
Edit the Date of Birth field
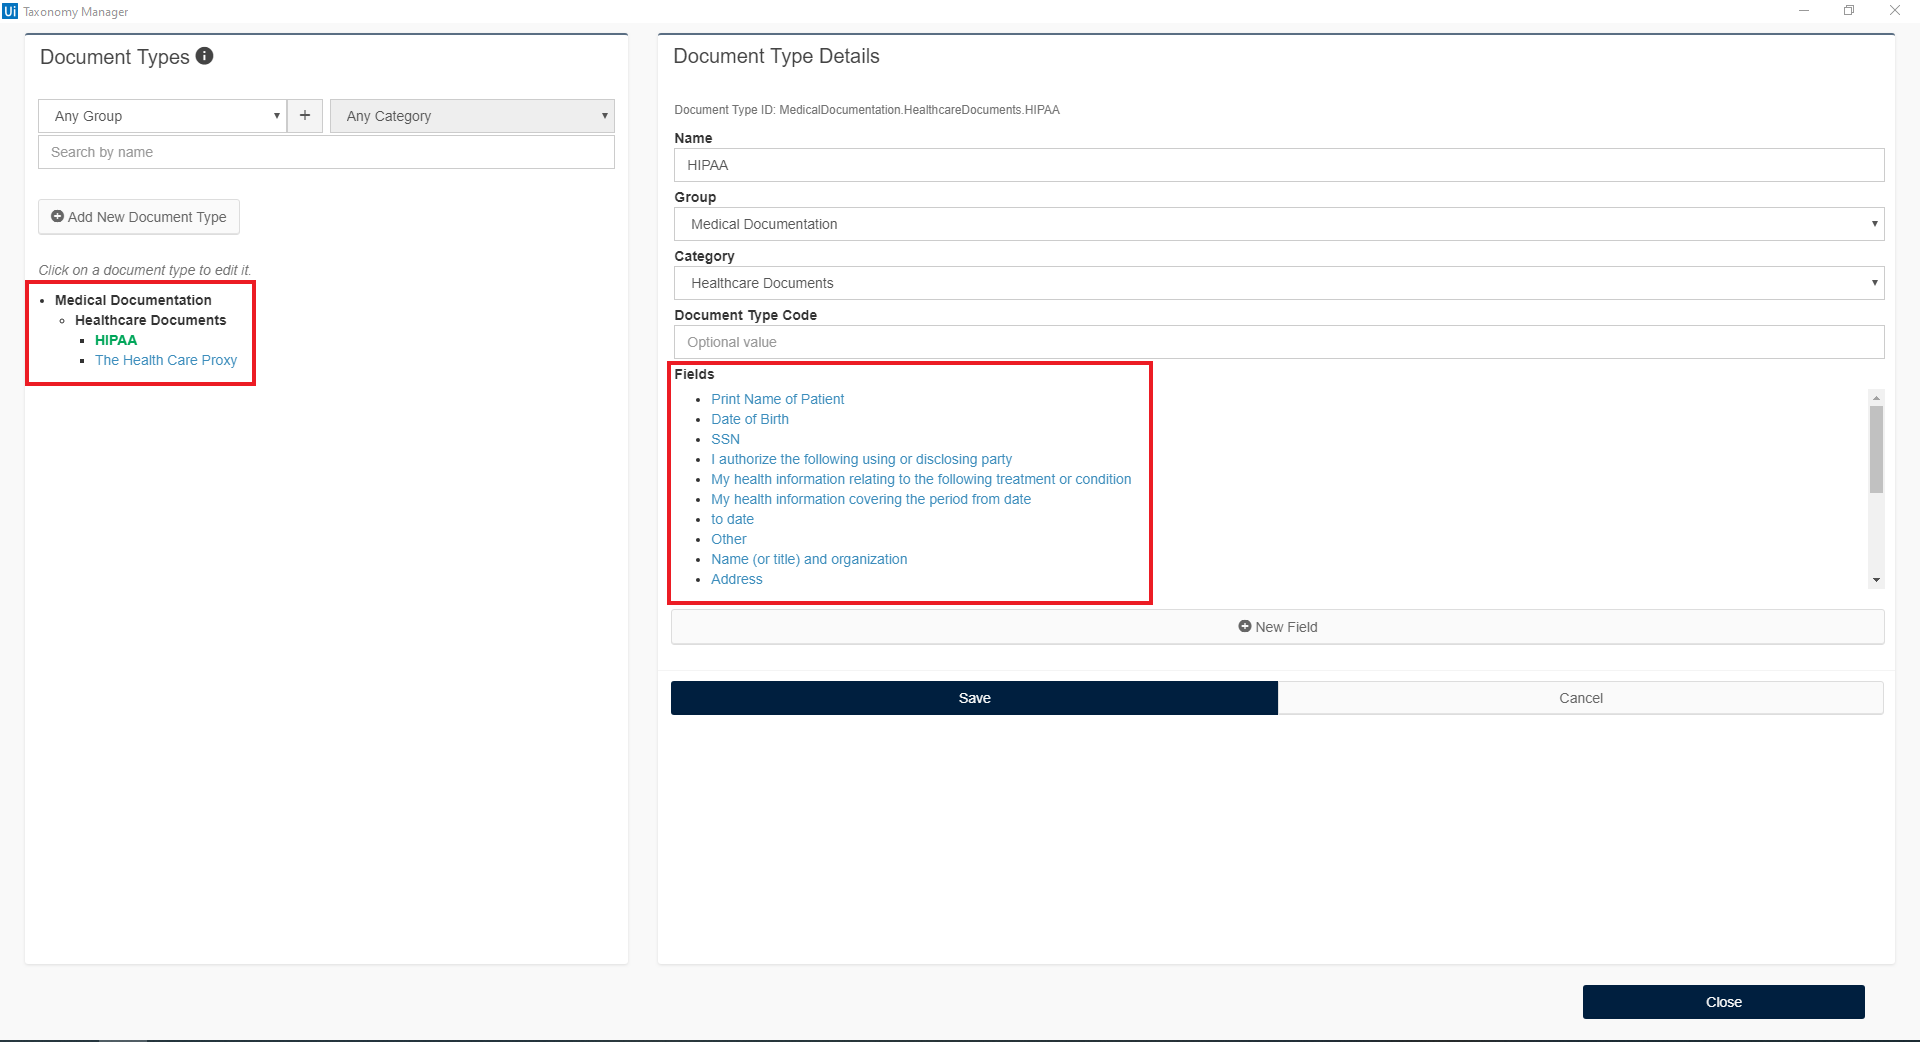pos(749,419)
